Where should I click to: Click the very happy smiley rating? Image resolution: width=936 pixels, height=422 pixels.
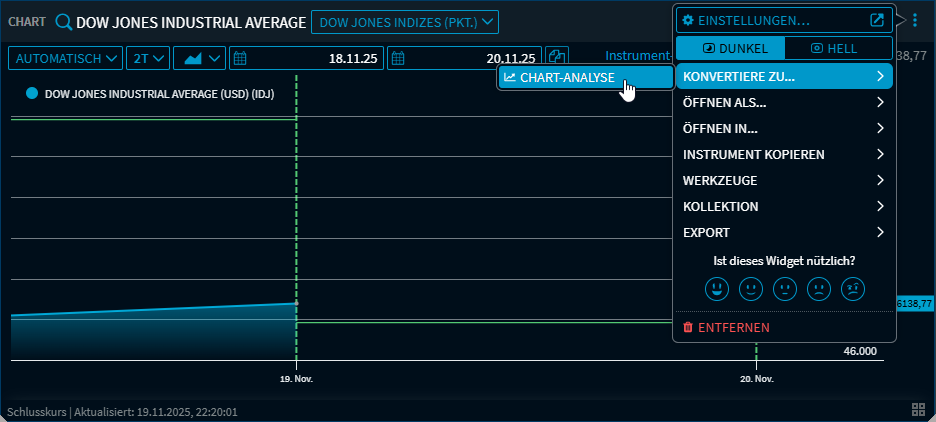(716, 289)
